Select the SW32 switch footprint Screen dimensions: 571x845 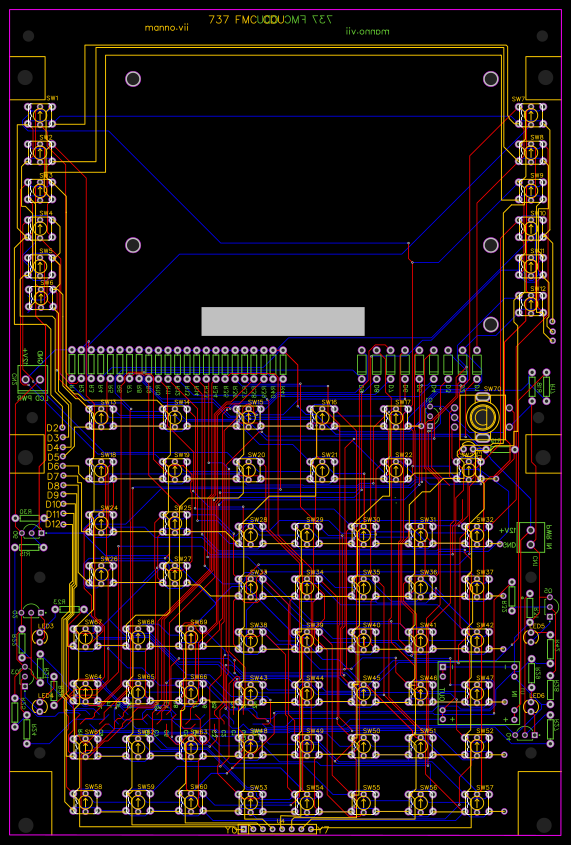pos(477,534)
